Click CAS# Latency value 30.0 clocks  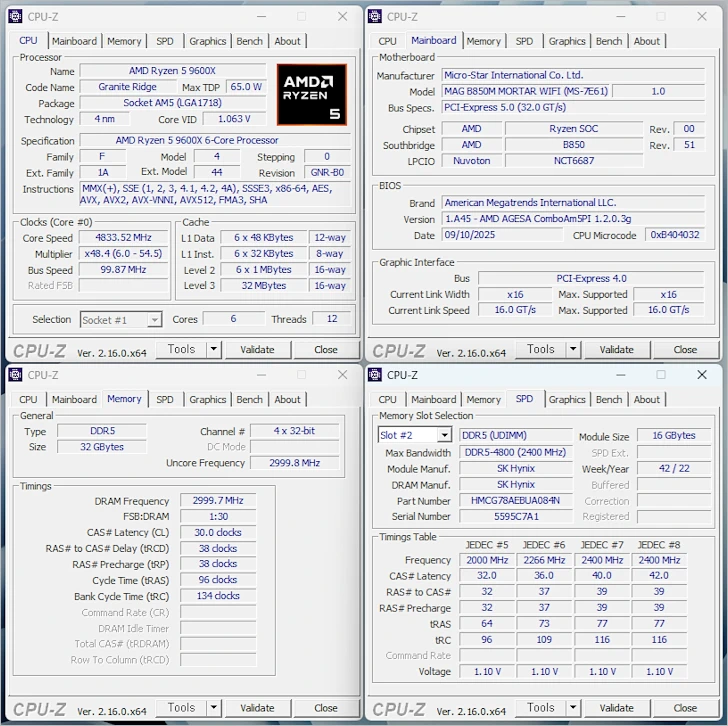point(218,532)
